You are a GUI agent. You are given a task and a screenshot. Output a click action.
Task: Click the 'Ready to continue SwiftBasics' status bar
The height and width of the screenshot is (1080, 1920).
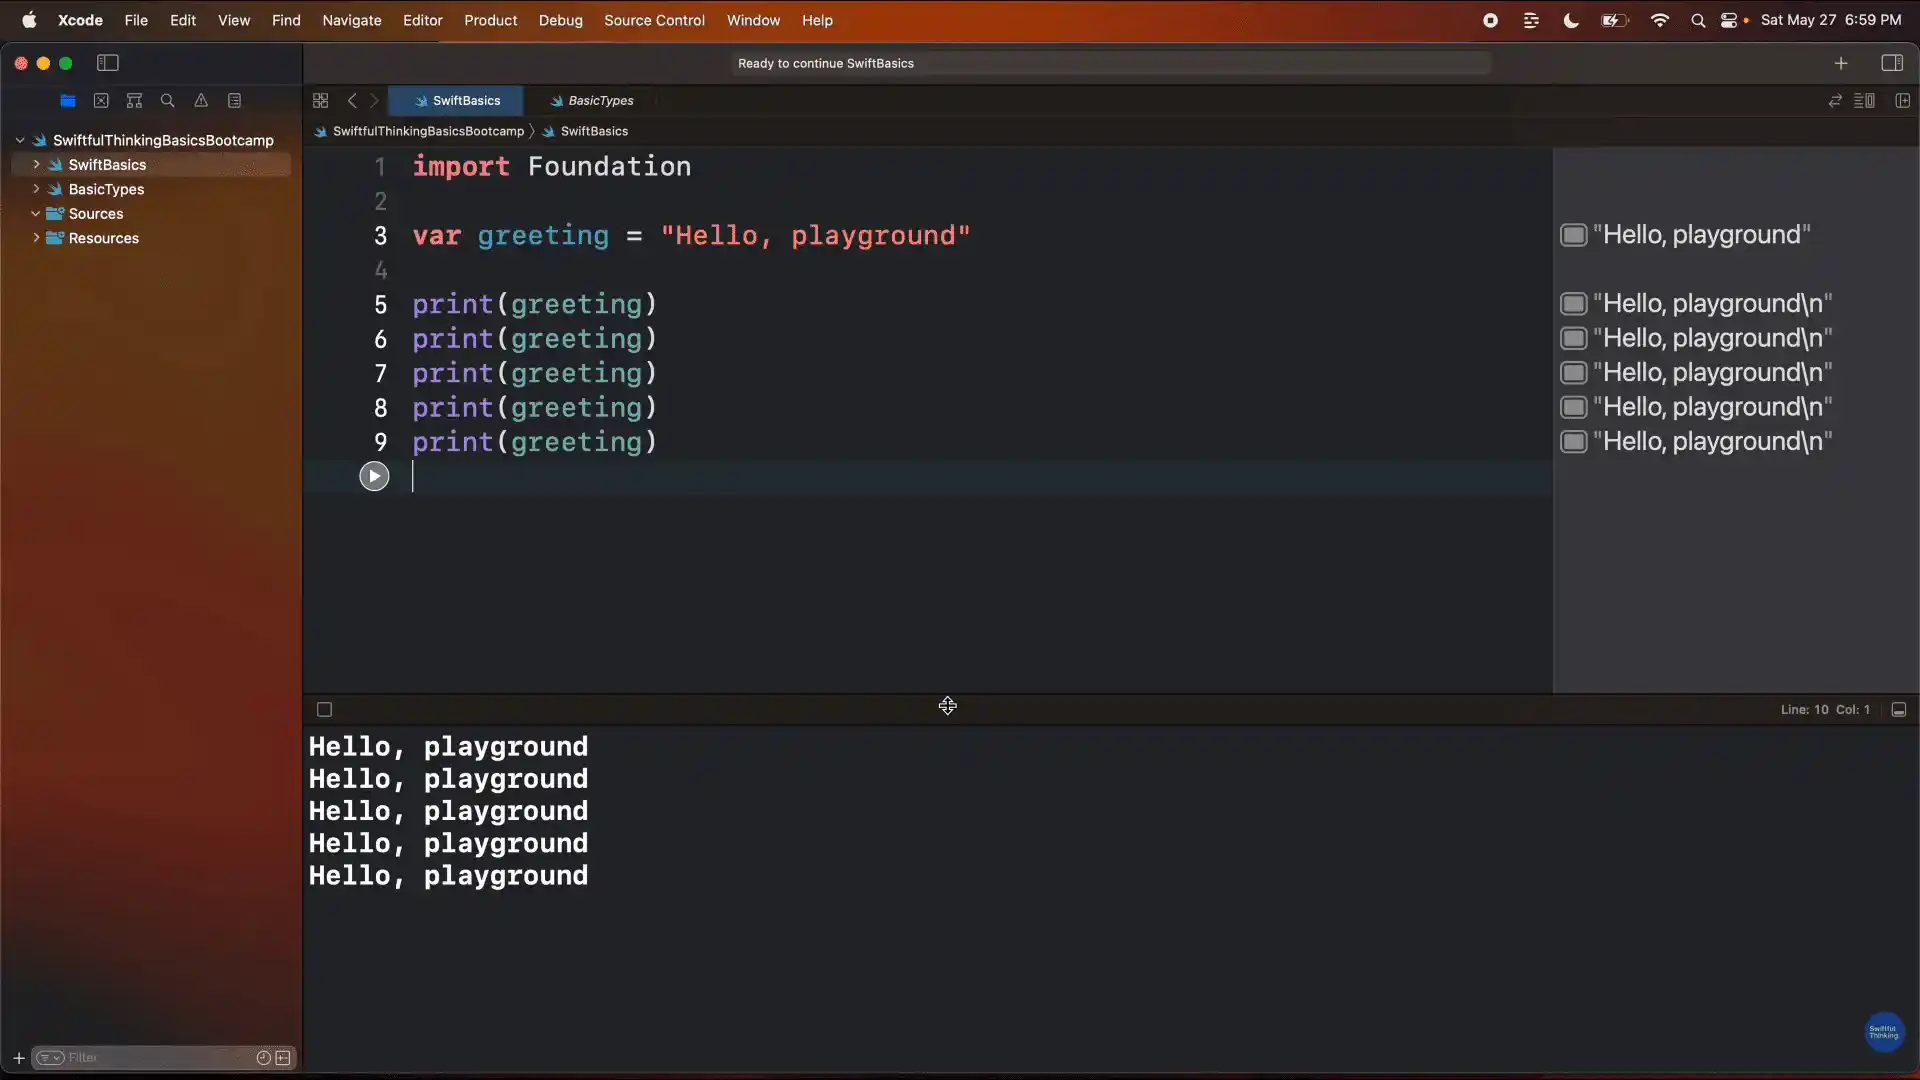pyautogui.click(x=1110, y=63)
